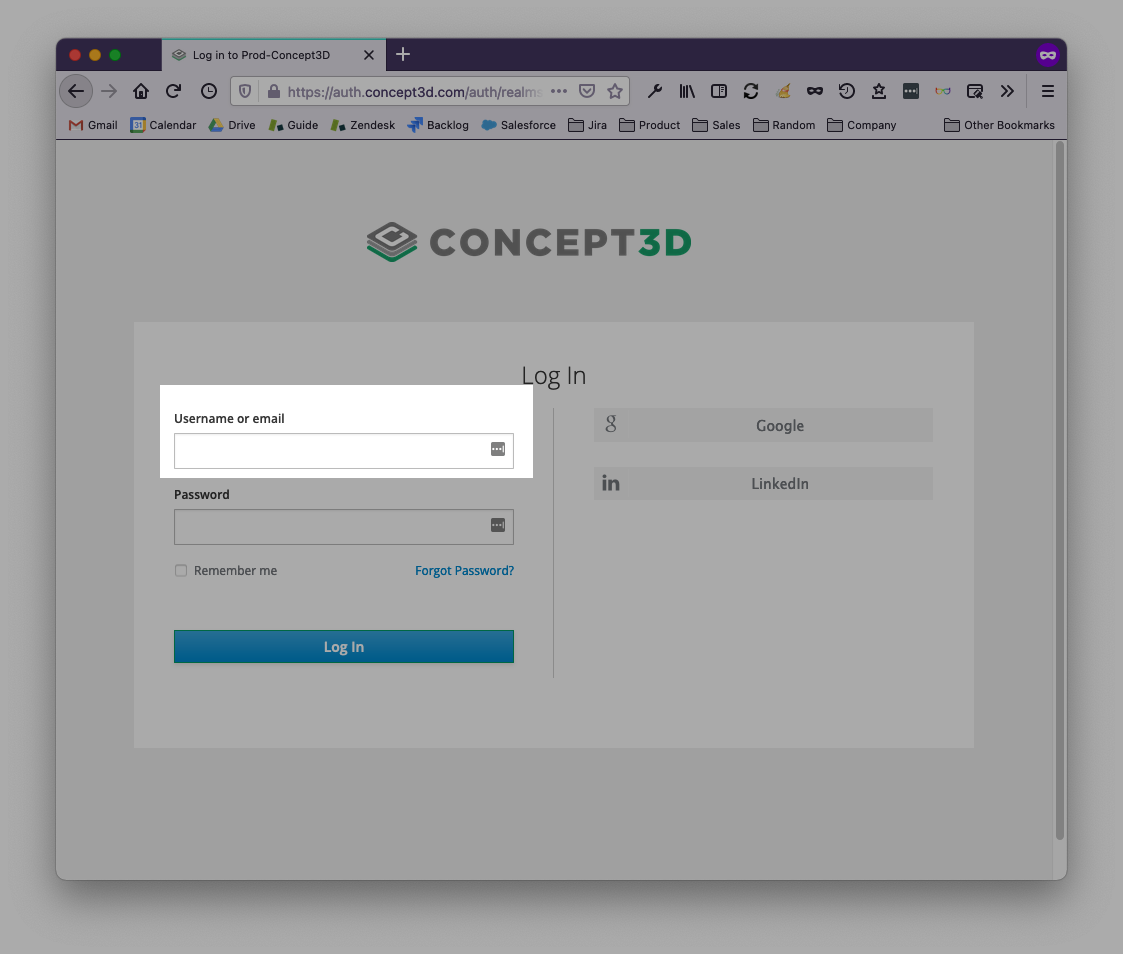
Task: Click the forward navigation arrow
Action: click(109, 91)
